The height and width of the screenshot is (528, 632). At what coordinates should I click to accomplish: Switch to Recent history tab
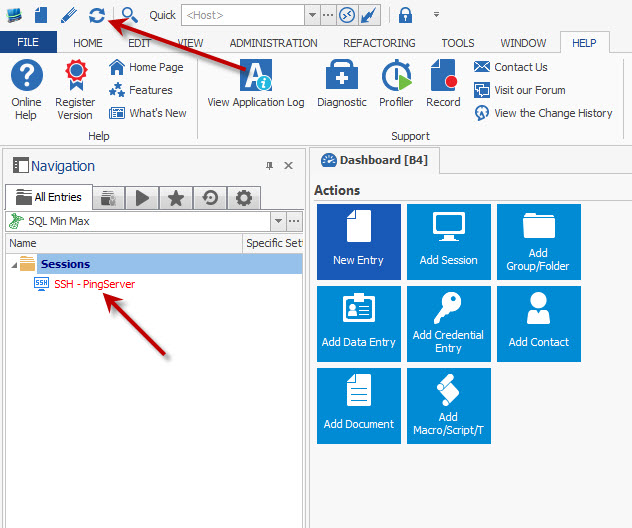point(210,198)
